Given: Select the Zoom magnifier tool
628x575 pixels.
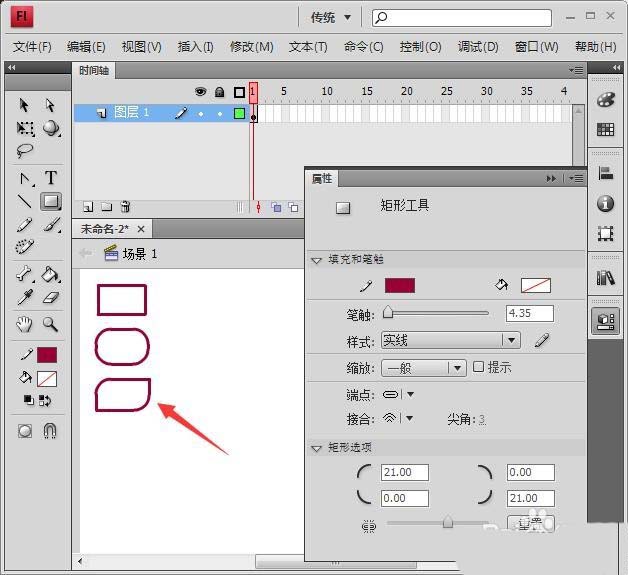Looking at the screenshot, I should [50, 324].
